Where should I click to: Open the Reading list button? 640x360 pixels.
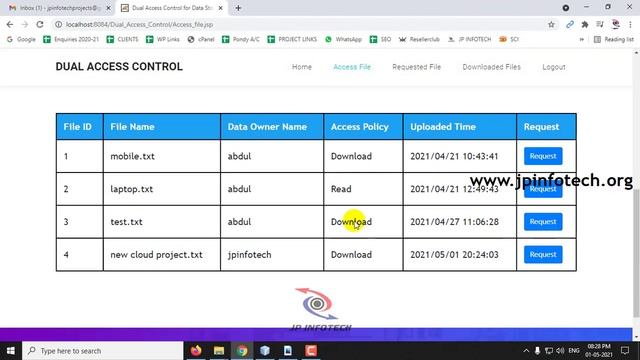pyautogui.click(x=614, y=39)
